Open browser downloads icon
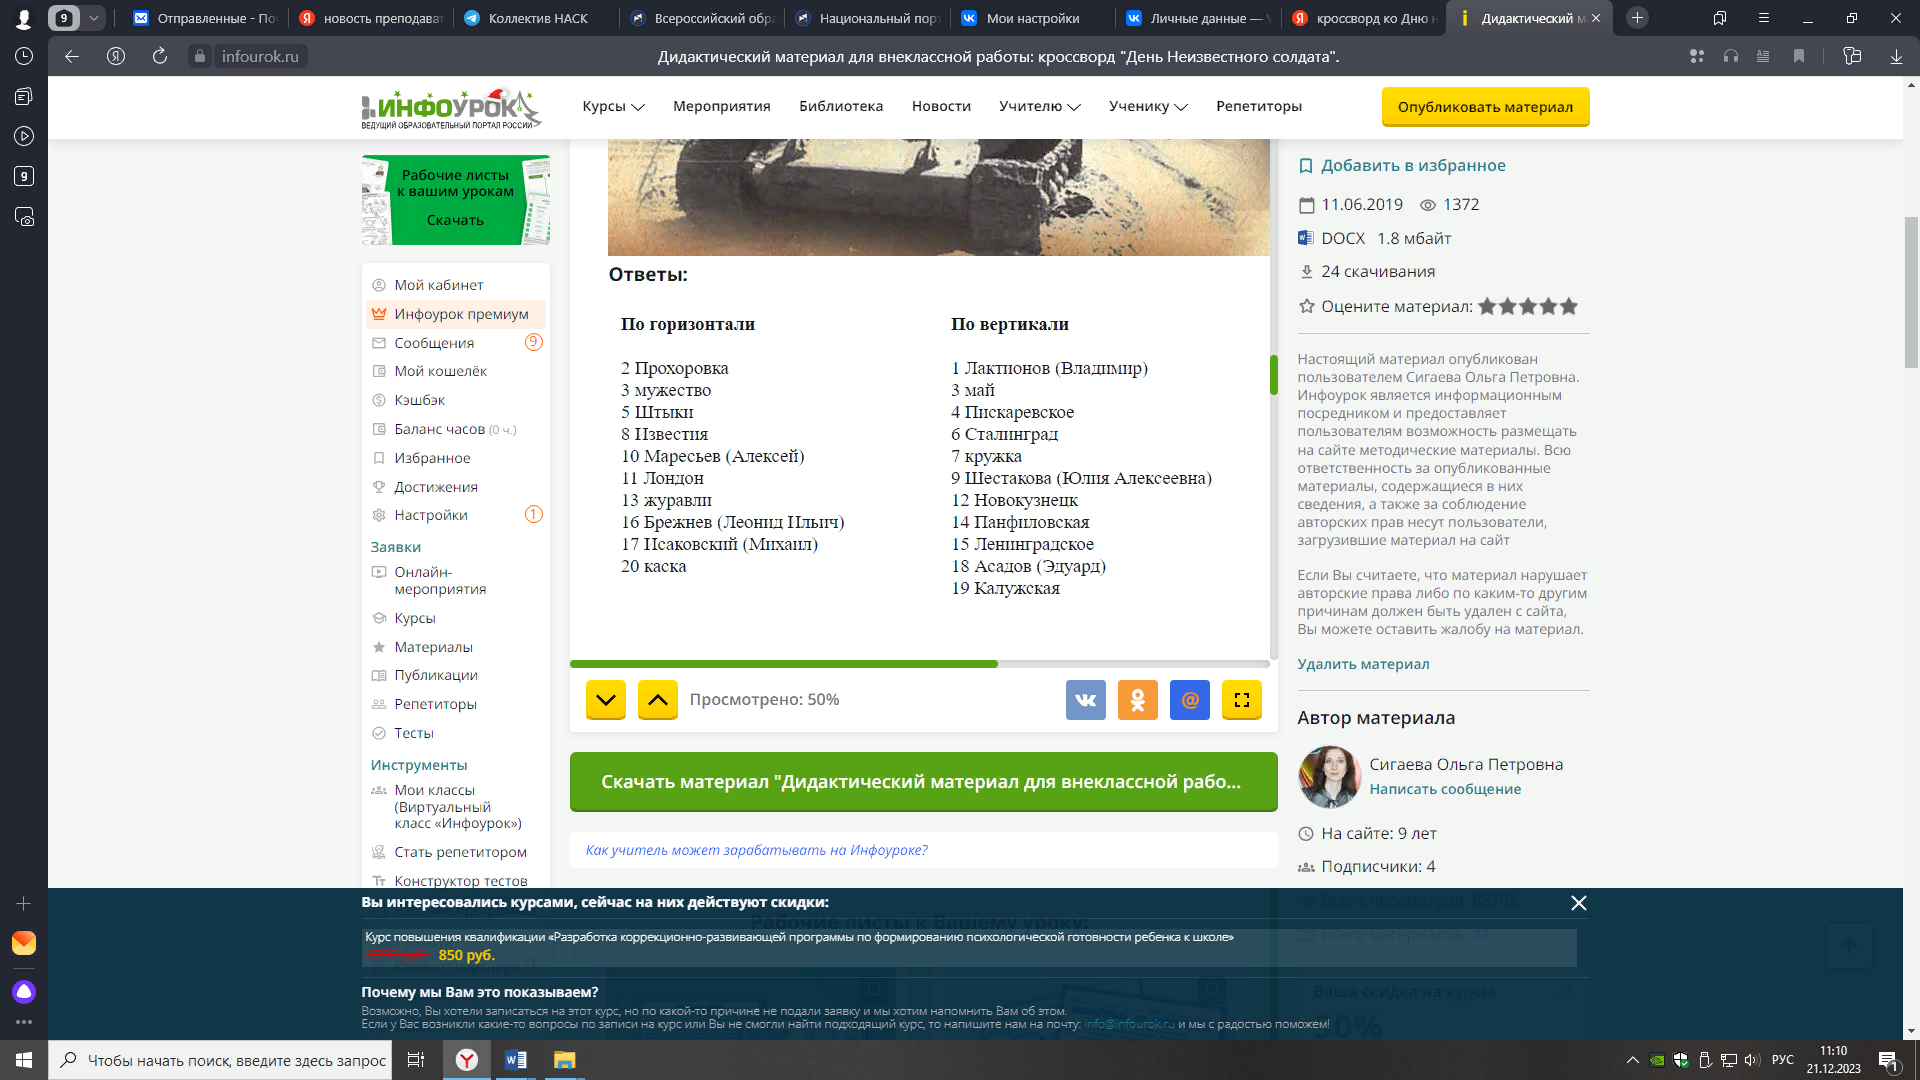1920x1080 pixels. [x=1895, y=56]
